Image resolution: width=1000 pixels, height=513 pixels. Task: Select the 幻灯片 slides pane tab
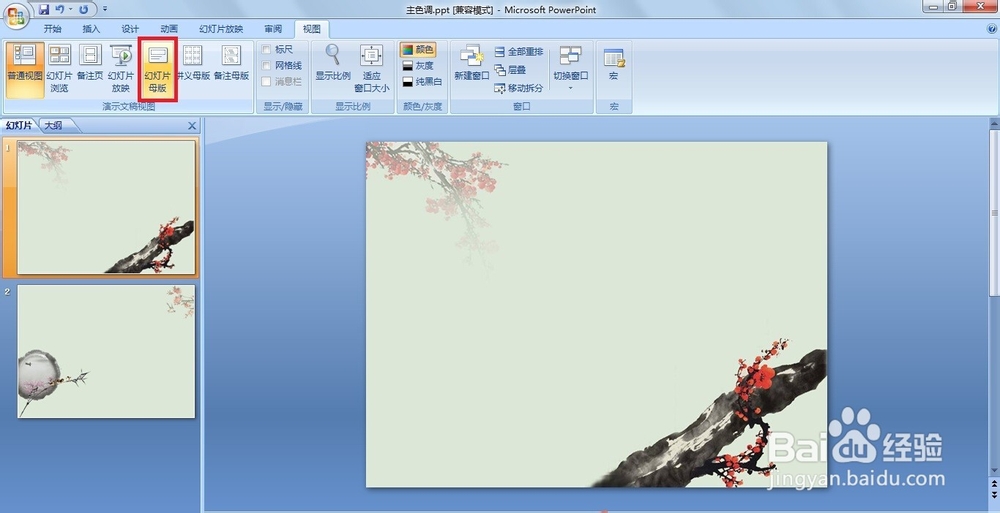[19, 126]
